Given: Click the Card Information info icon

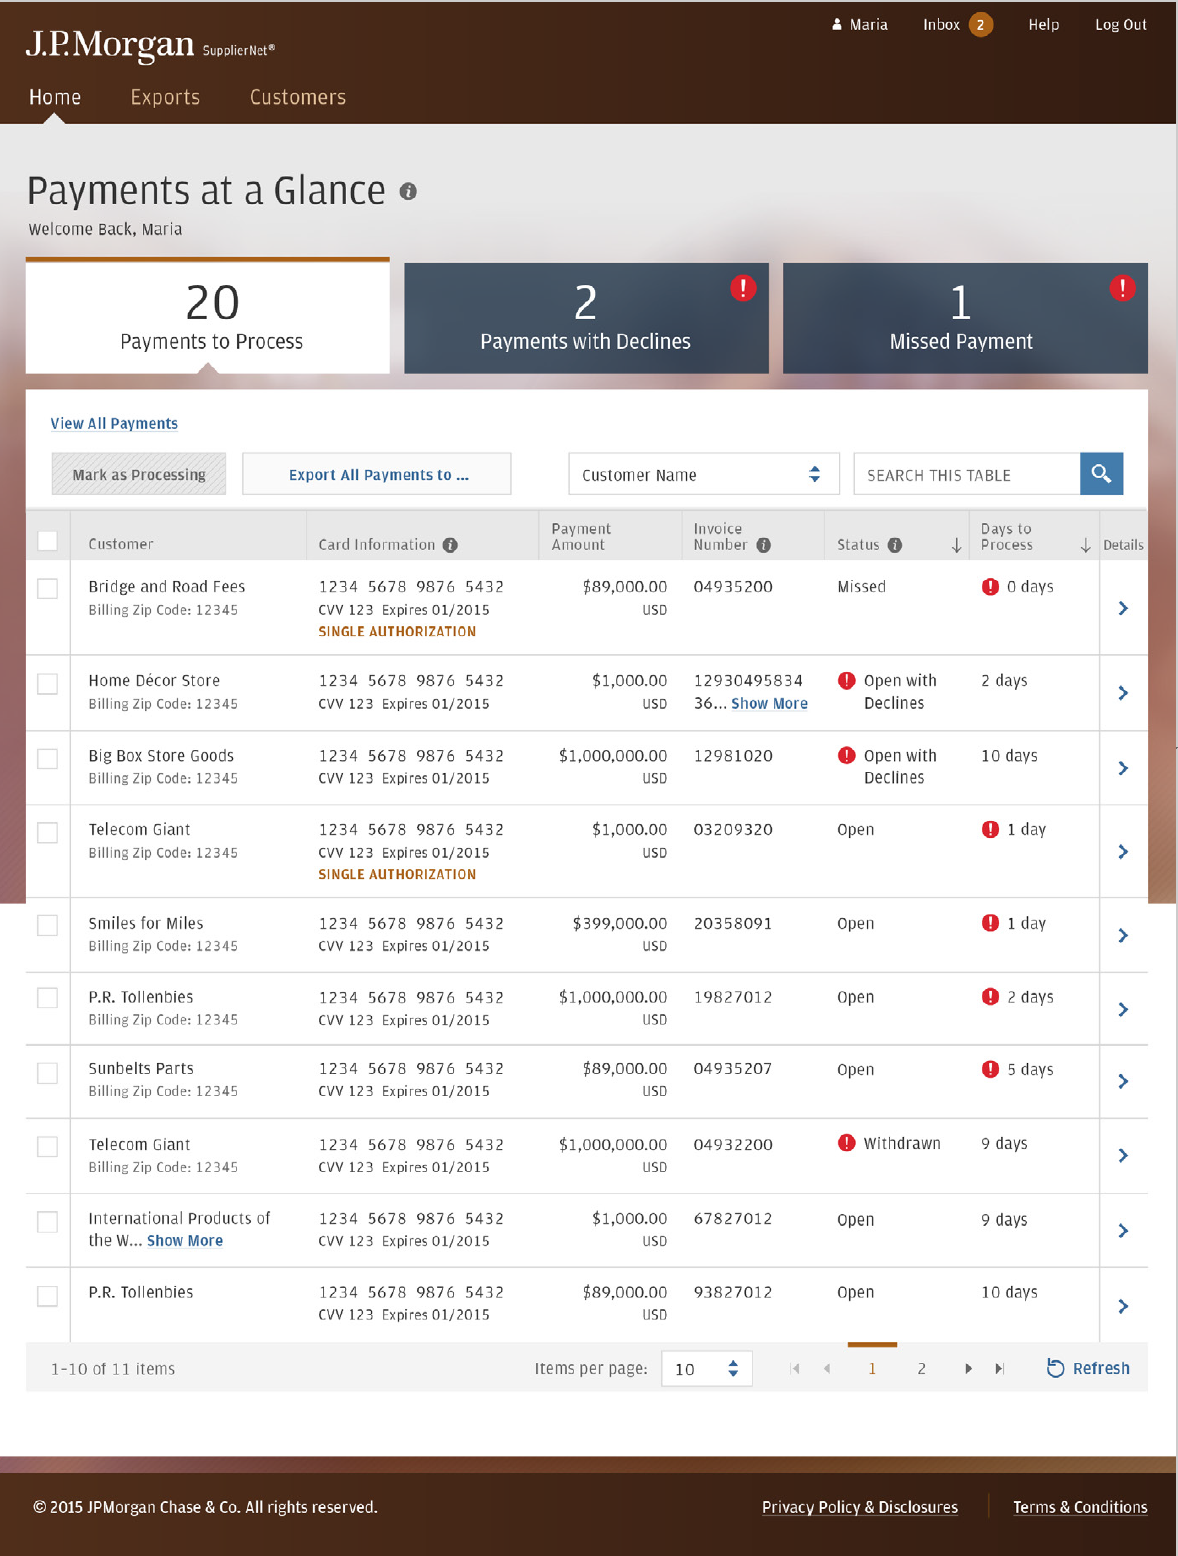Looking at the screenshot, I should (x=450, y=545).
